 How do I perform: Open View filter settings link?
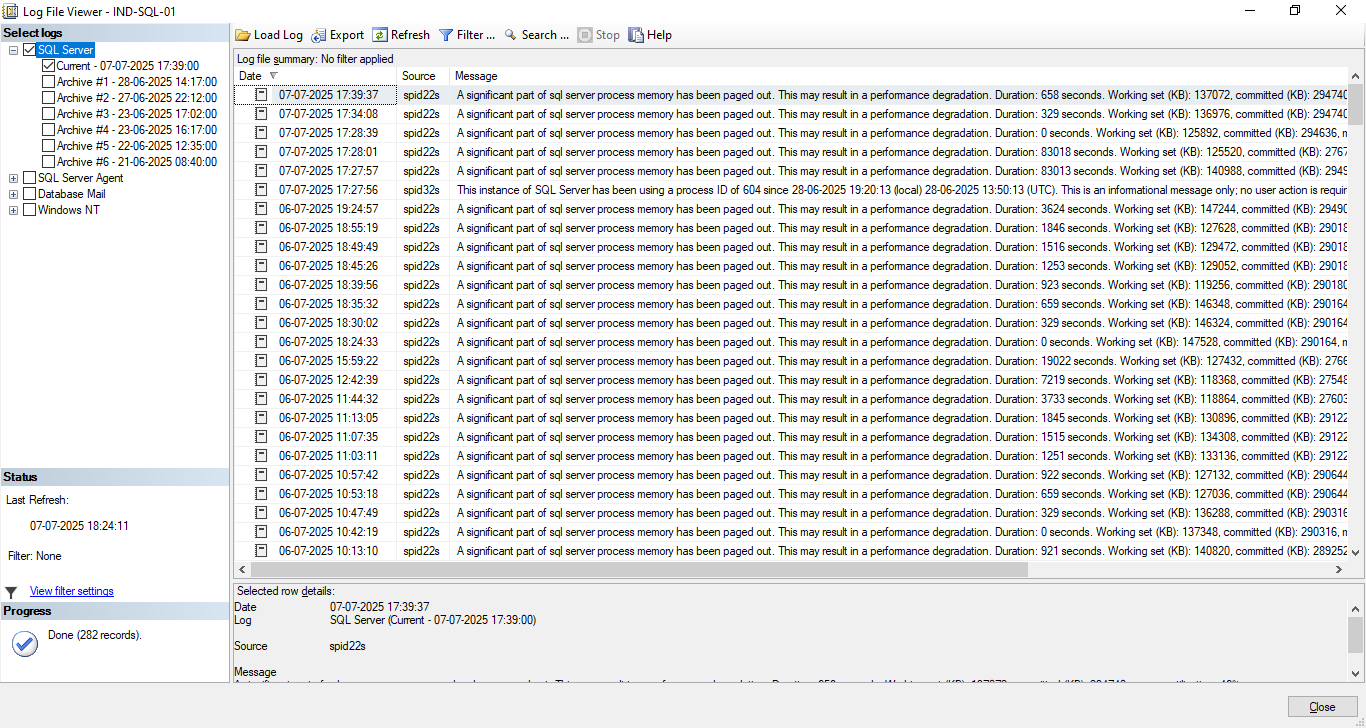(71, 590)
